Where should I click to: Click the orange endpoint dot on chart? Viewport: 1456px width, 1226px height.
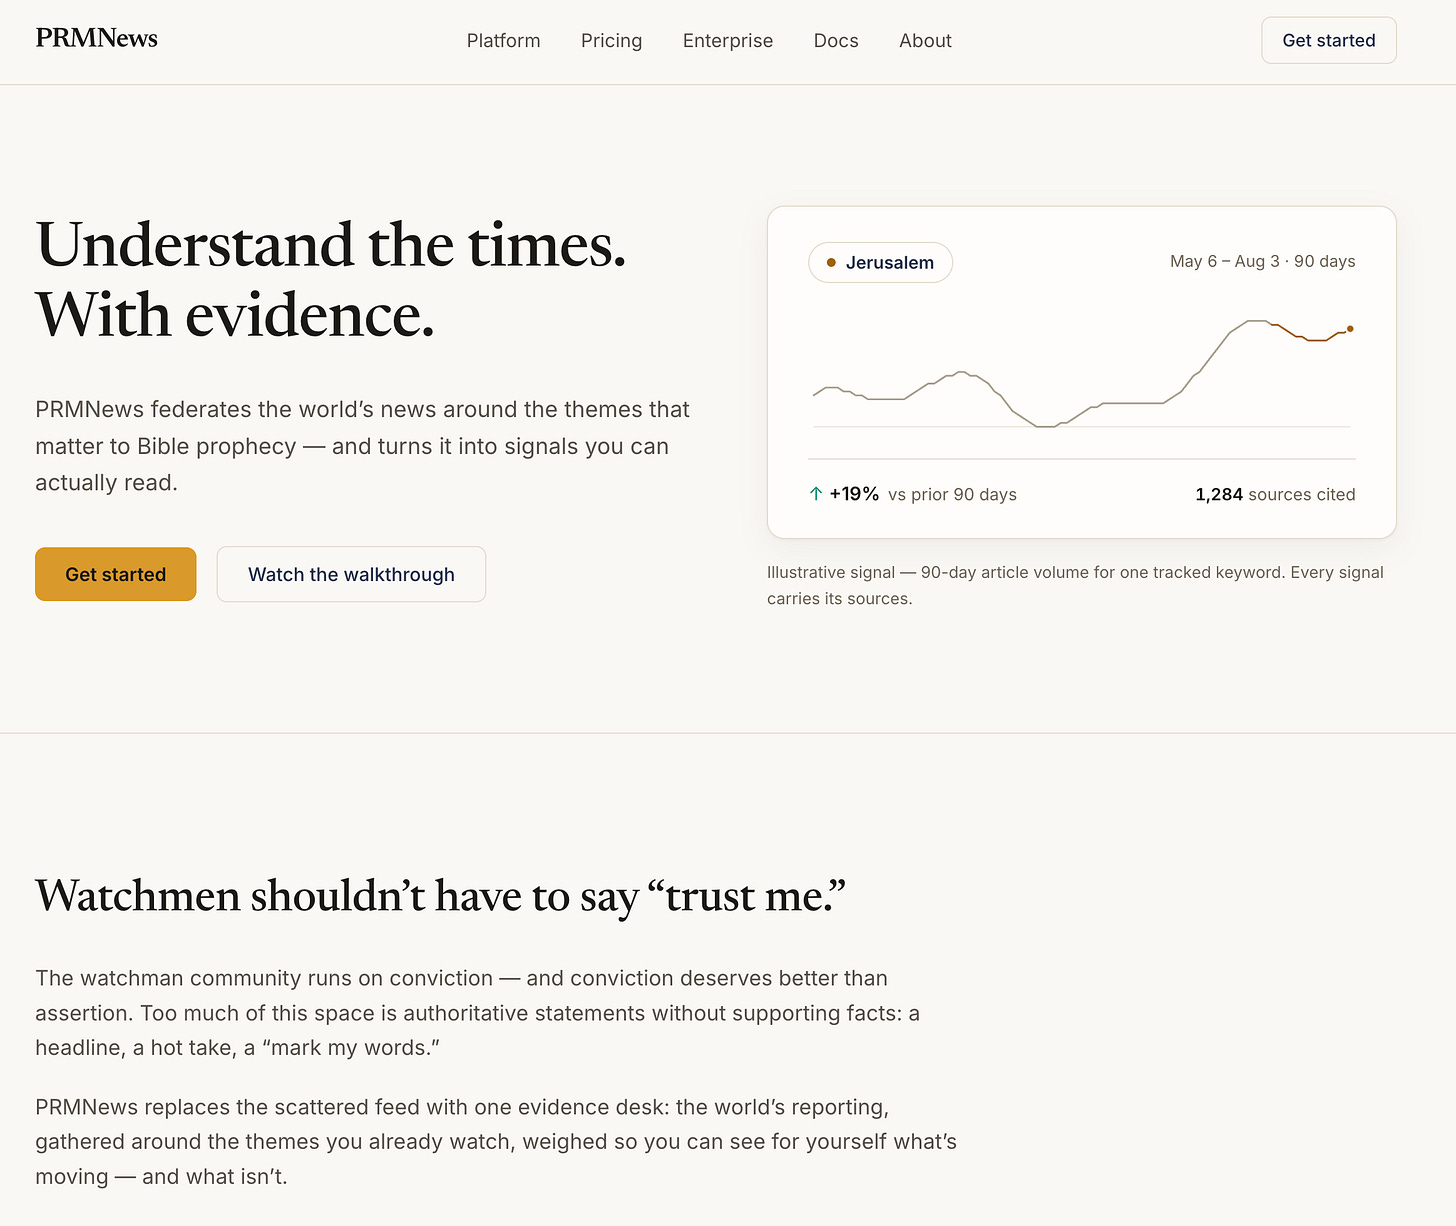pyautogui.click(x=1350, y=328)
